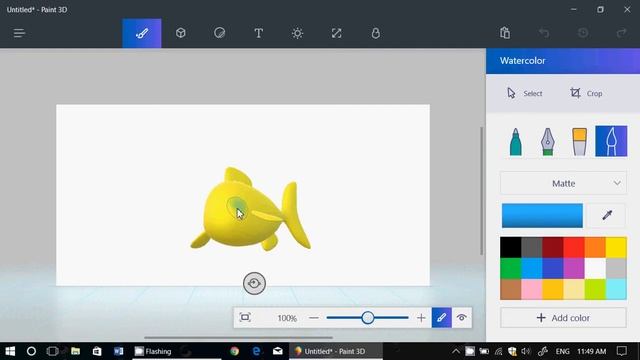Pick the light gray color swatch
Image resolution: width=640 pixels, height=360 pixels.
[616, 268]
